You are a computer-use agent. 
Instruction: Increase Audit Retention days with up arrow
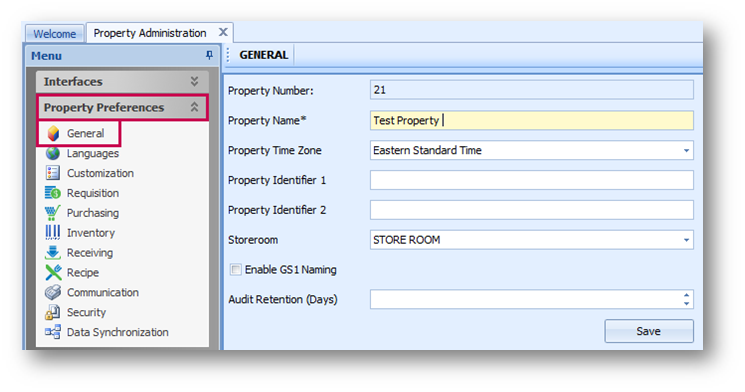point(686,295)
